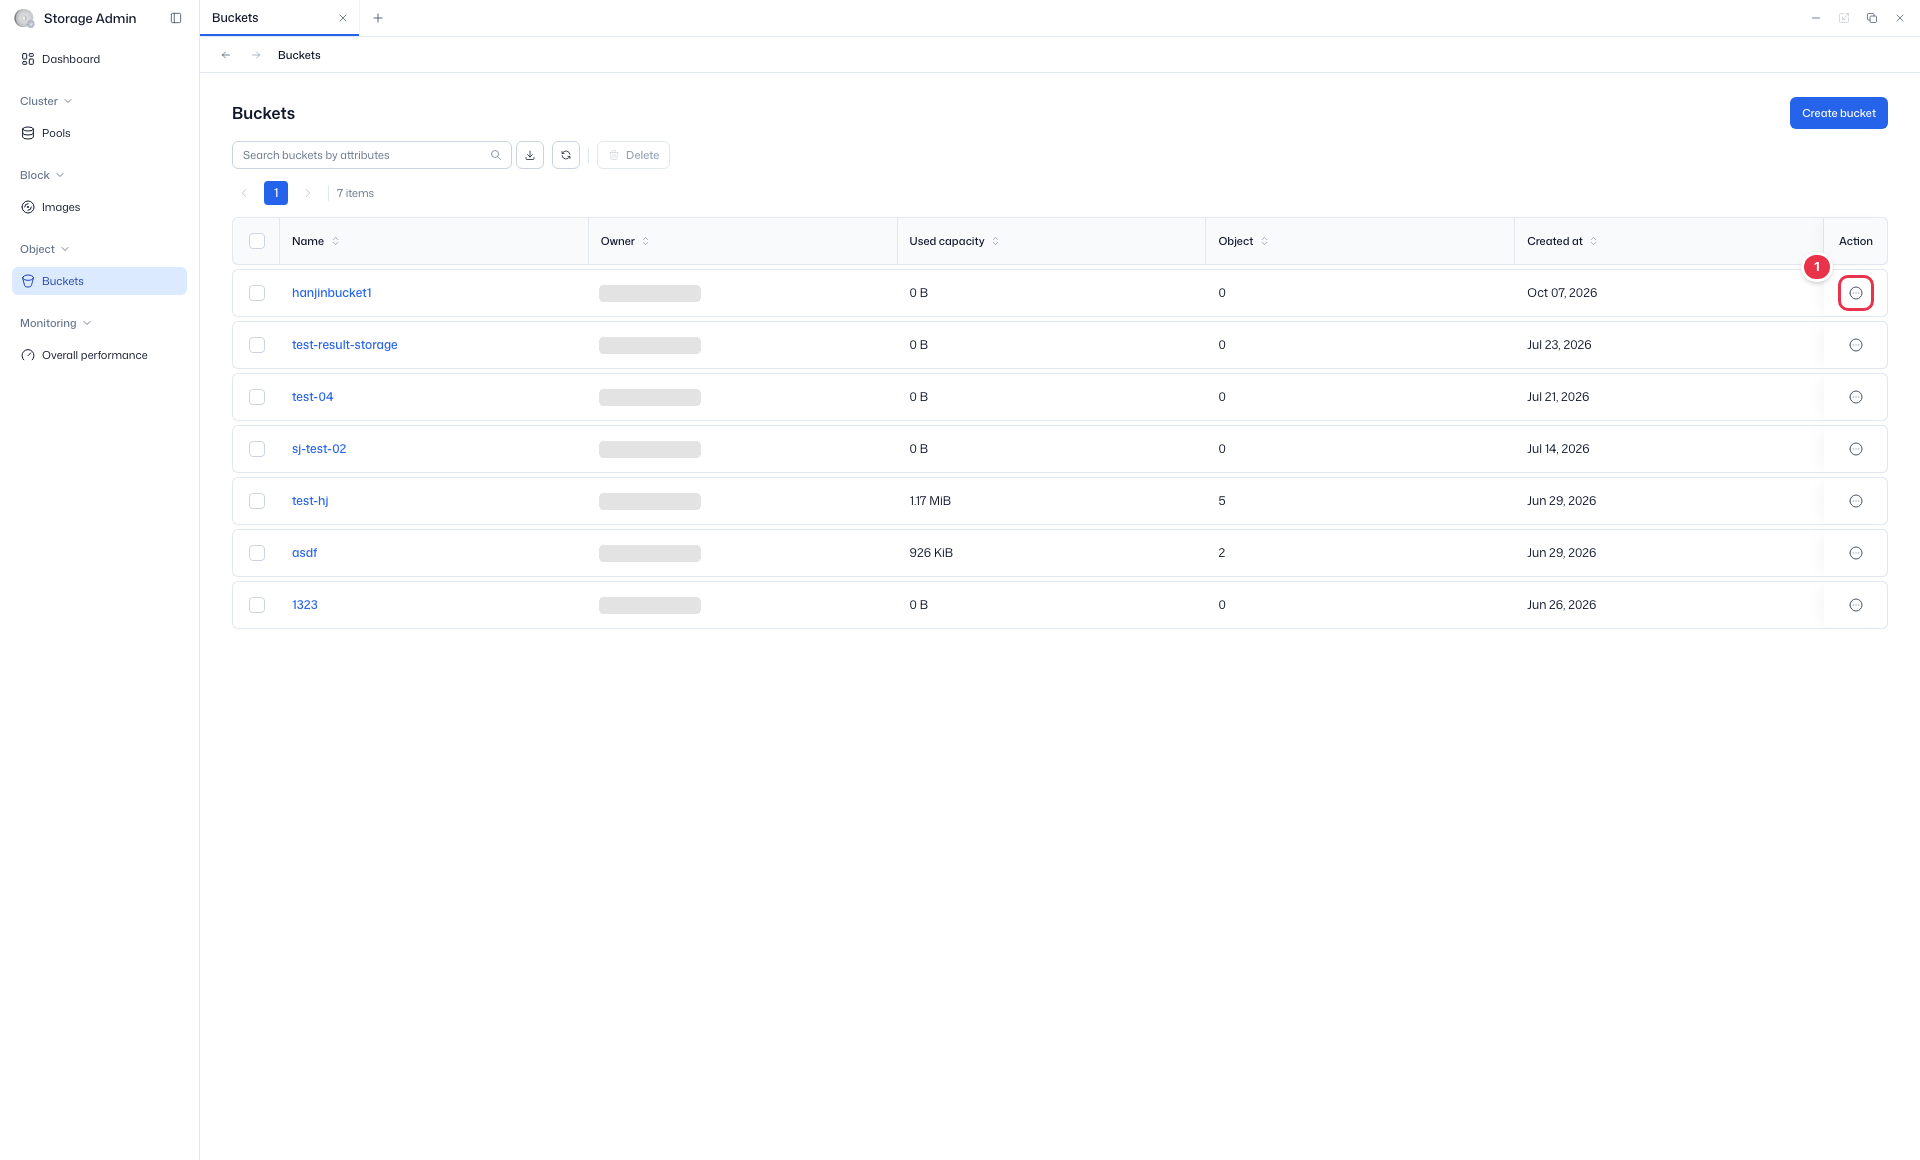Tick the sj-test-02 row checkbox
The height and width of the screenshot is (1160, 1920).
pos(257,449)
